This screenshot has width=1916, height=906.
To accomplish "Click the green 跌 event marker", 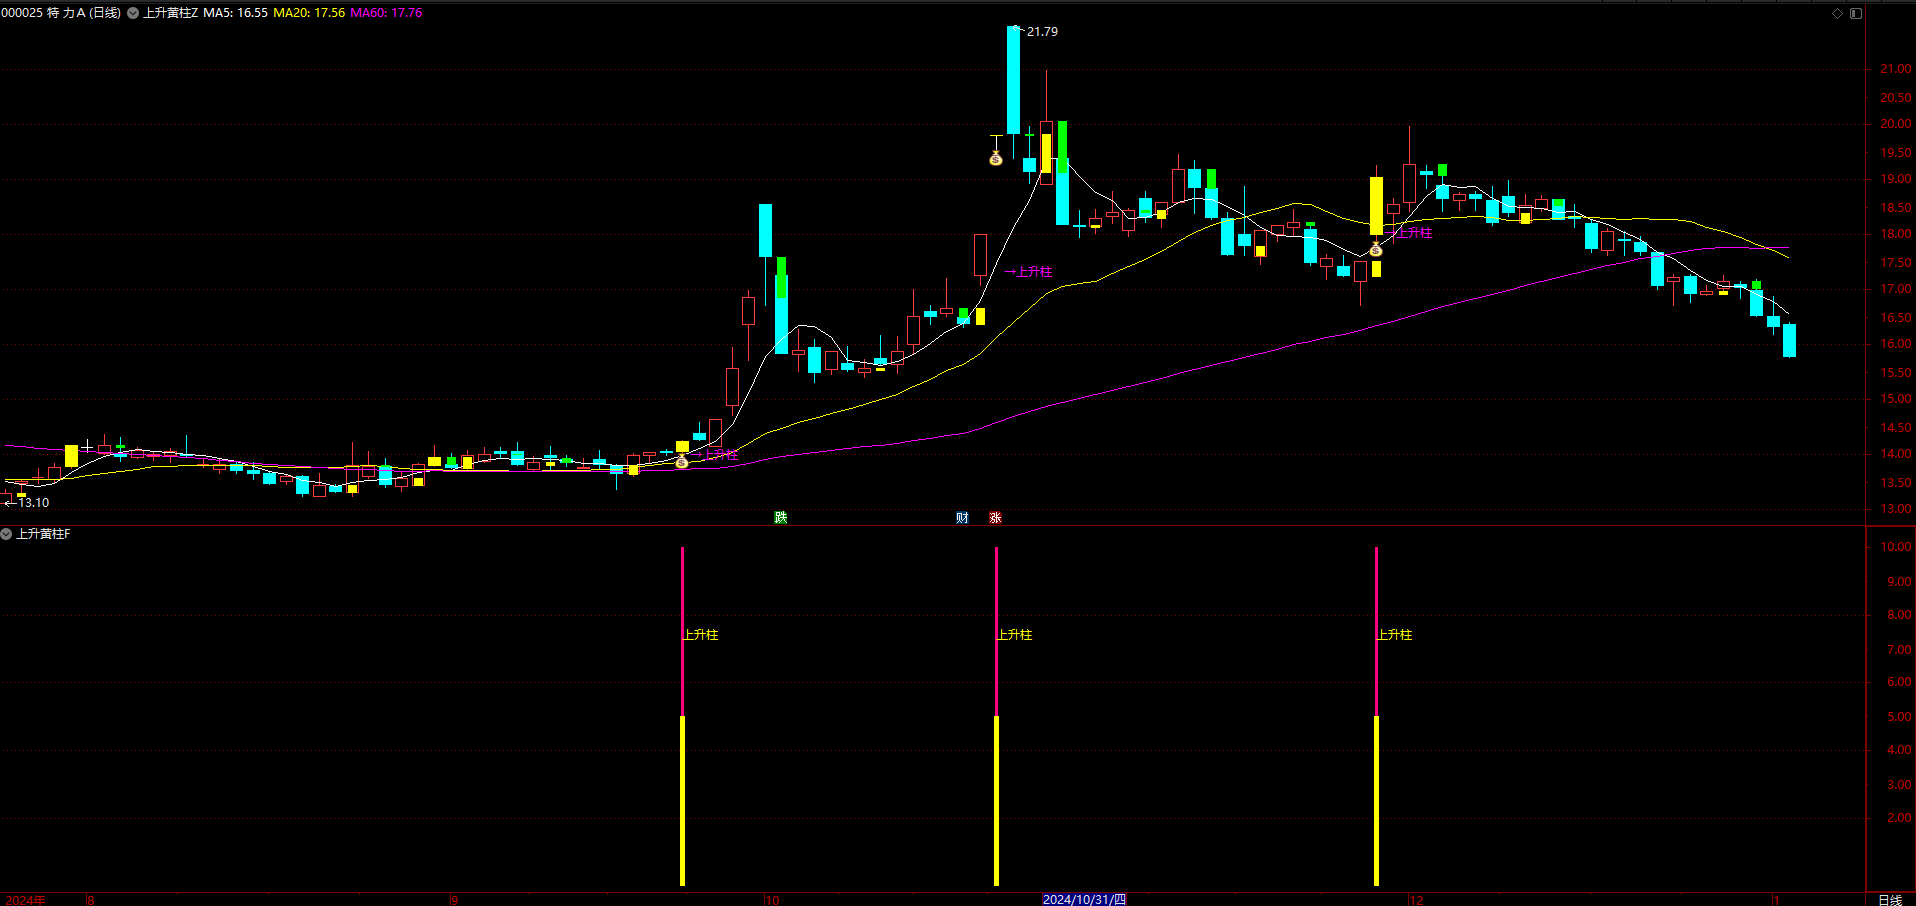I will click(781, 517).
